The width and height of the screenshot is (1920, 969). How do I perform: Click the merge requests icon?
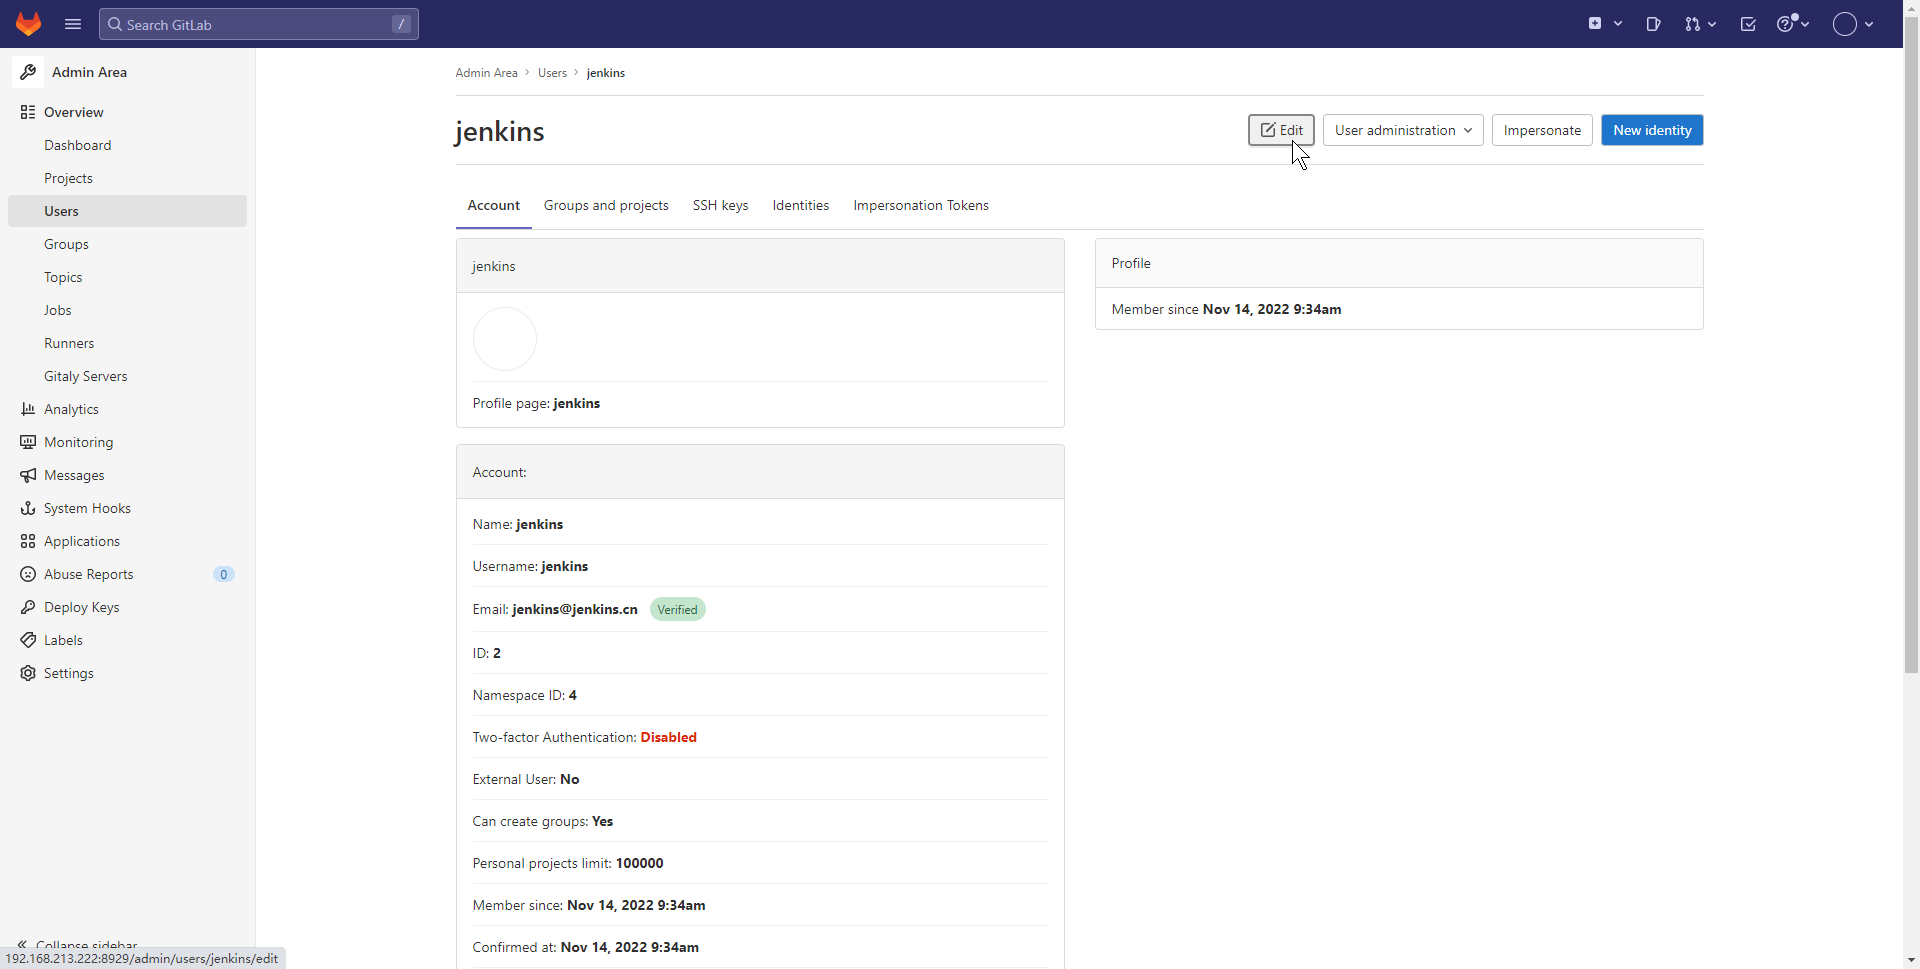pos(1699,24)
